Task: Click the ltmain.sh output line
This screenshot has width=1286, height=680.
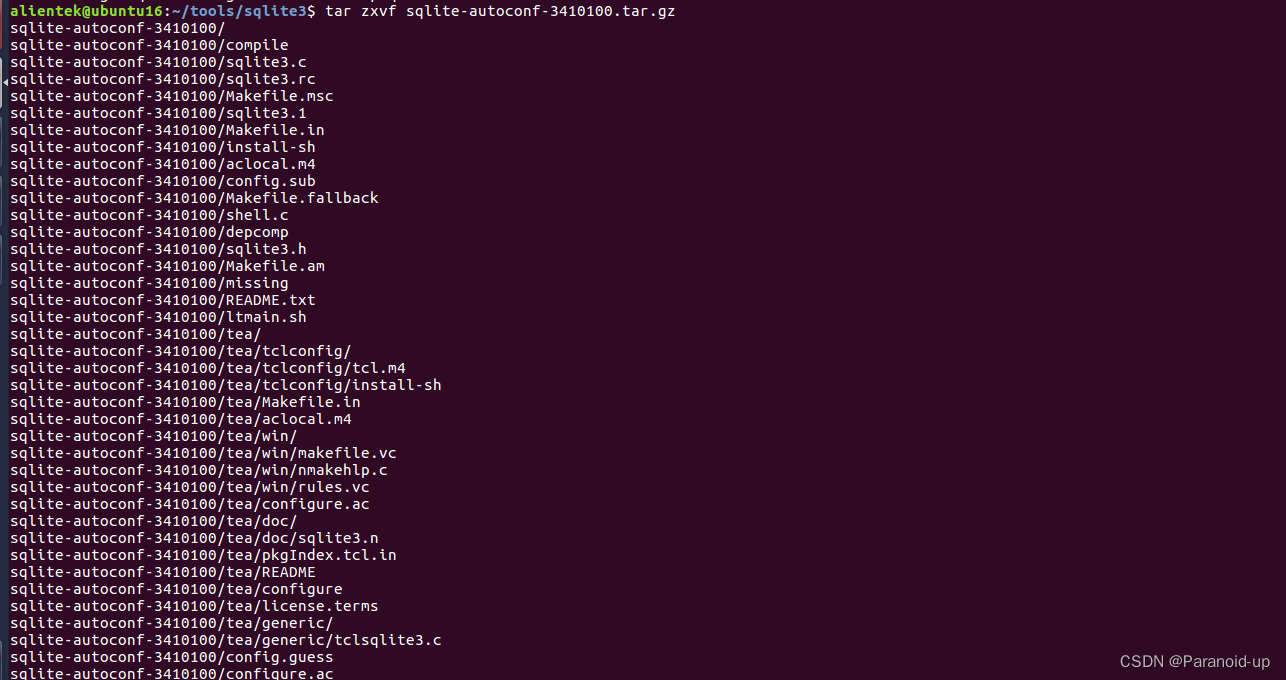Action: [x=158, y=317]
